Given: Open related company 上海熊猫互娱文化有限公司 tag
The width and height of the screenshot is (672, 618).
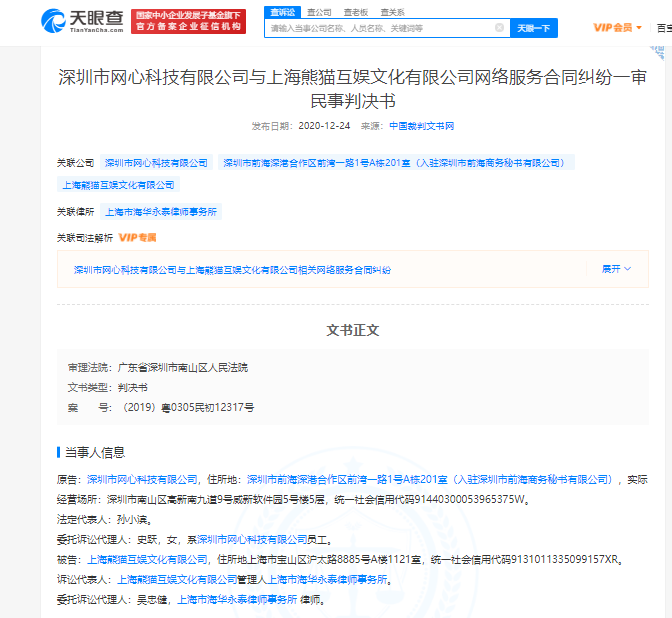Looking at the screenshot, I should click(x=118, y=185).
